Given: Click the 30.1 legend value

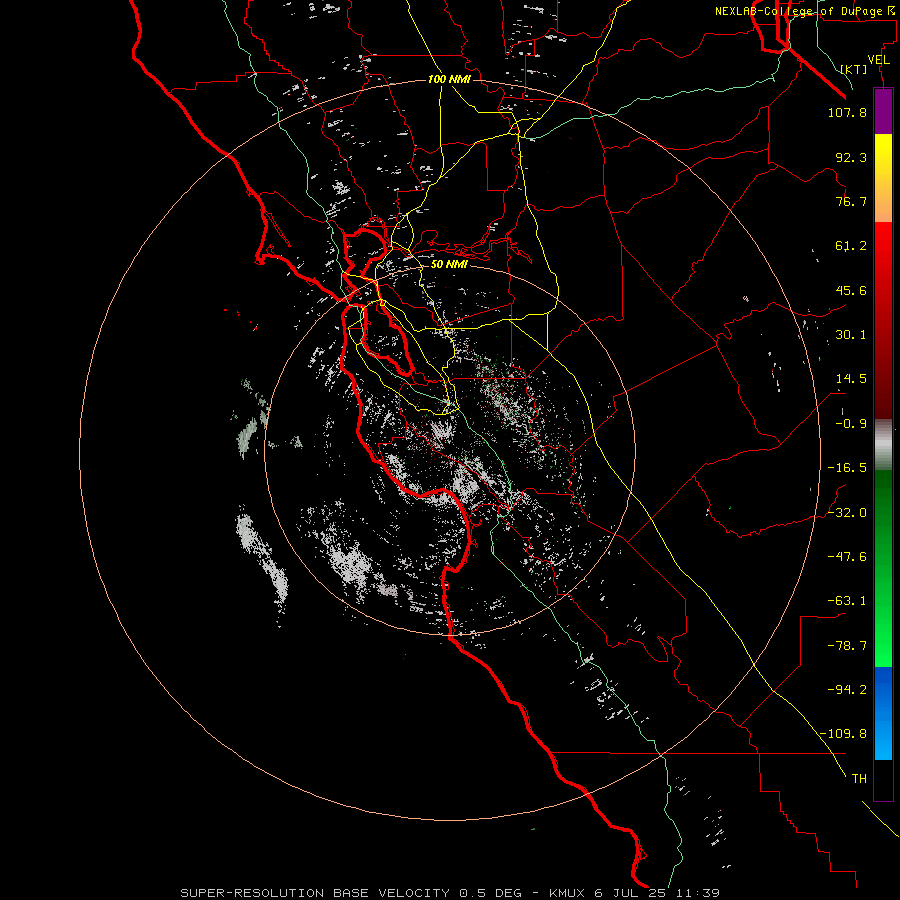Looking at the screenshot, I should coord(851,335).
